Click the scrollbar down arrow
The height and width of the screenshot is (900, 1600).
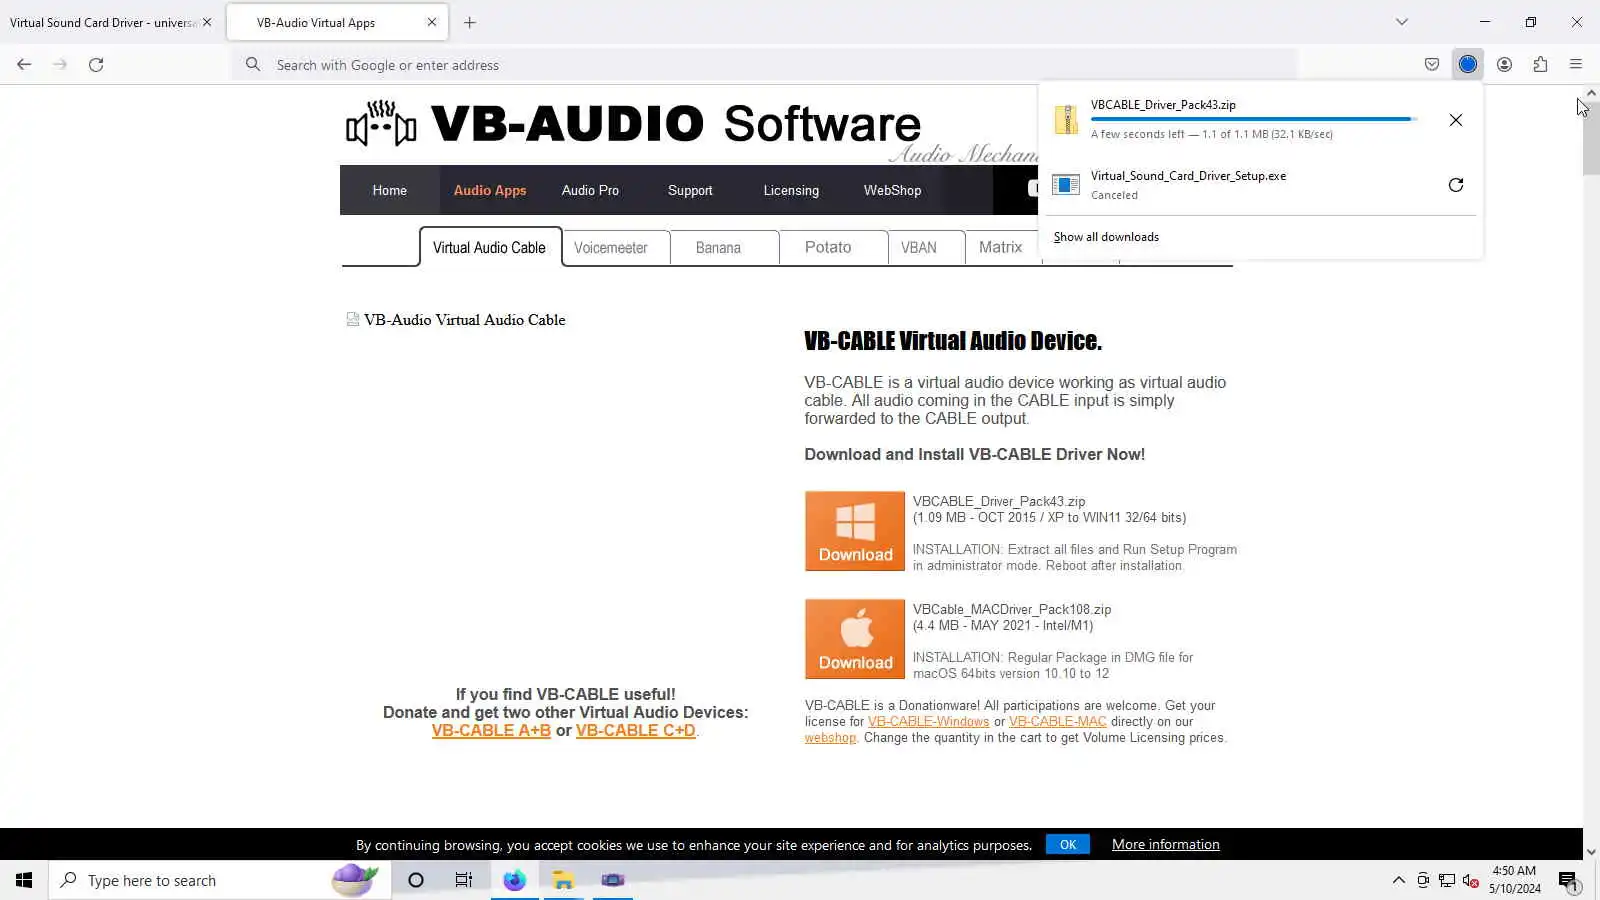1591,852
